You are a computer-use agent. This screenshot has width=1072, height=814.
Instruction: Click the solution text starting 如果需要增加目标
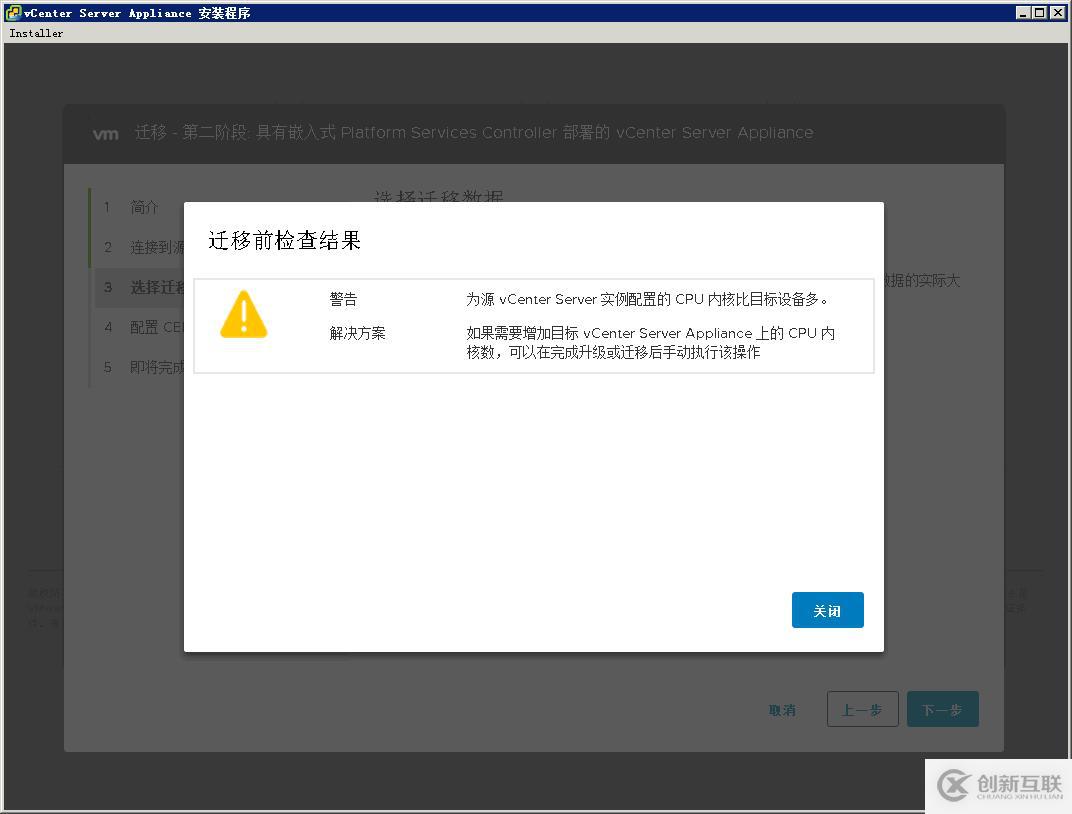[x=651, y=342]
